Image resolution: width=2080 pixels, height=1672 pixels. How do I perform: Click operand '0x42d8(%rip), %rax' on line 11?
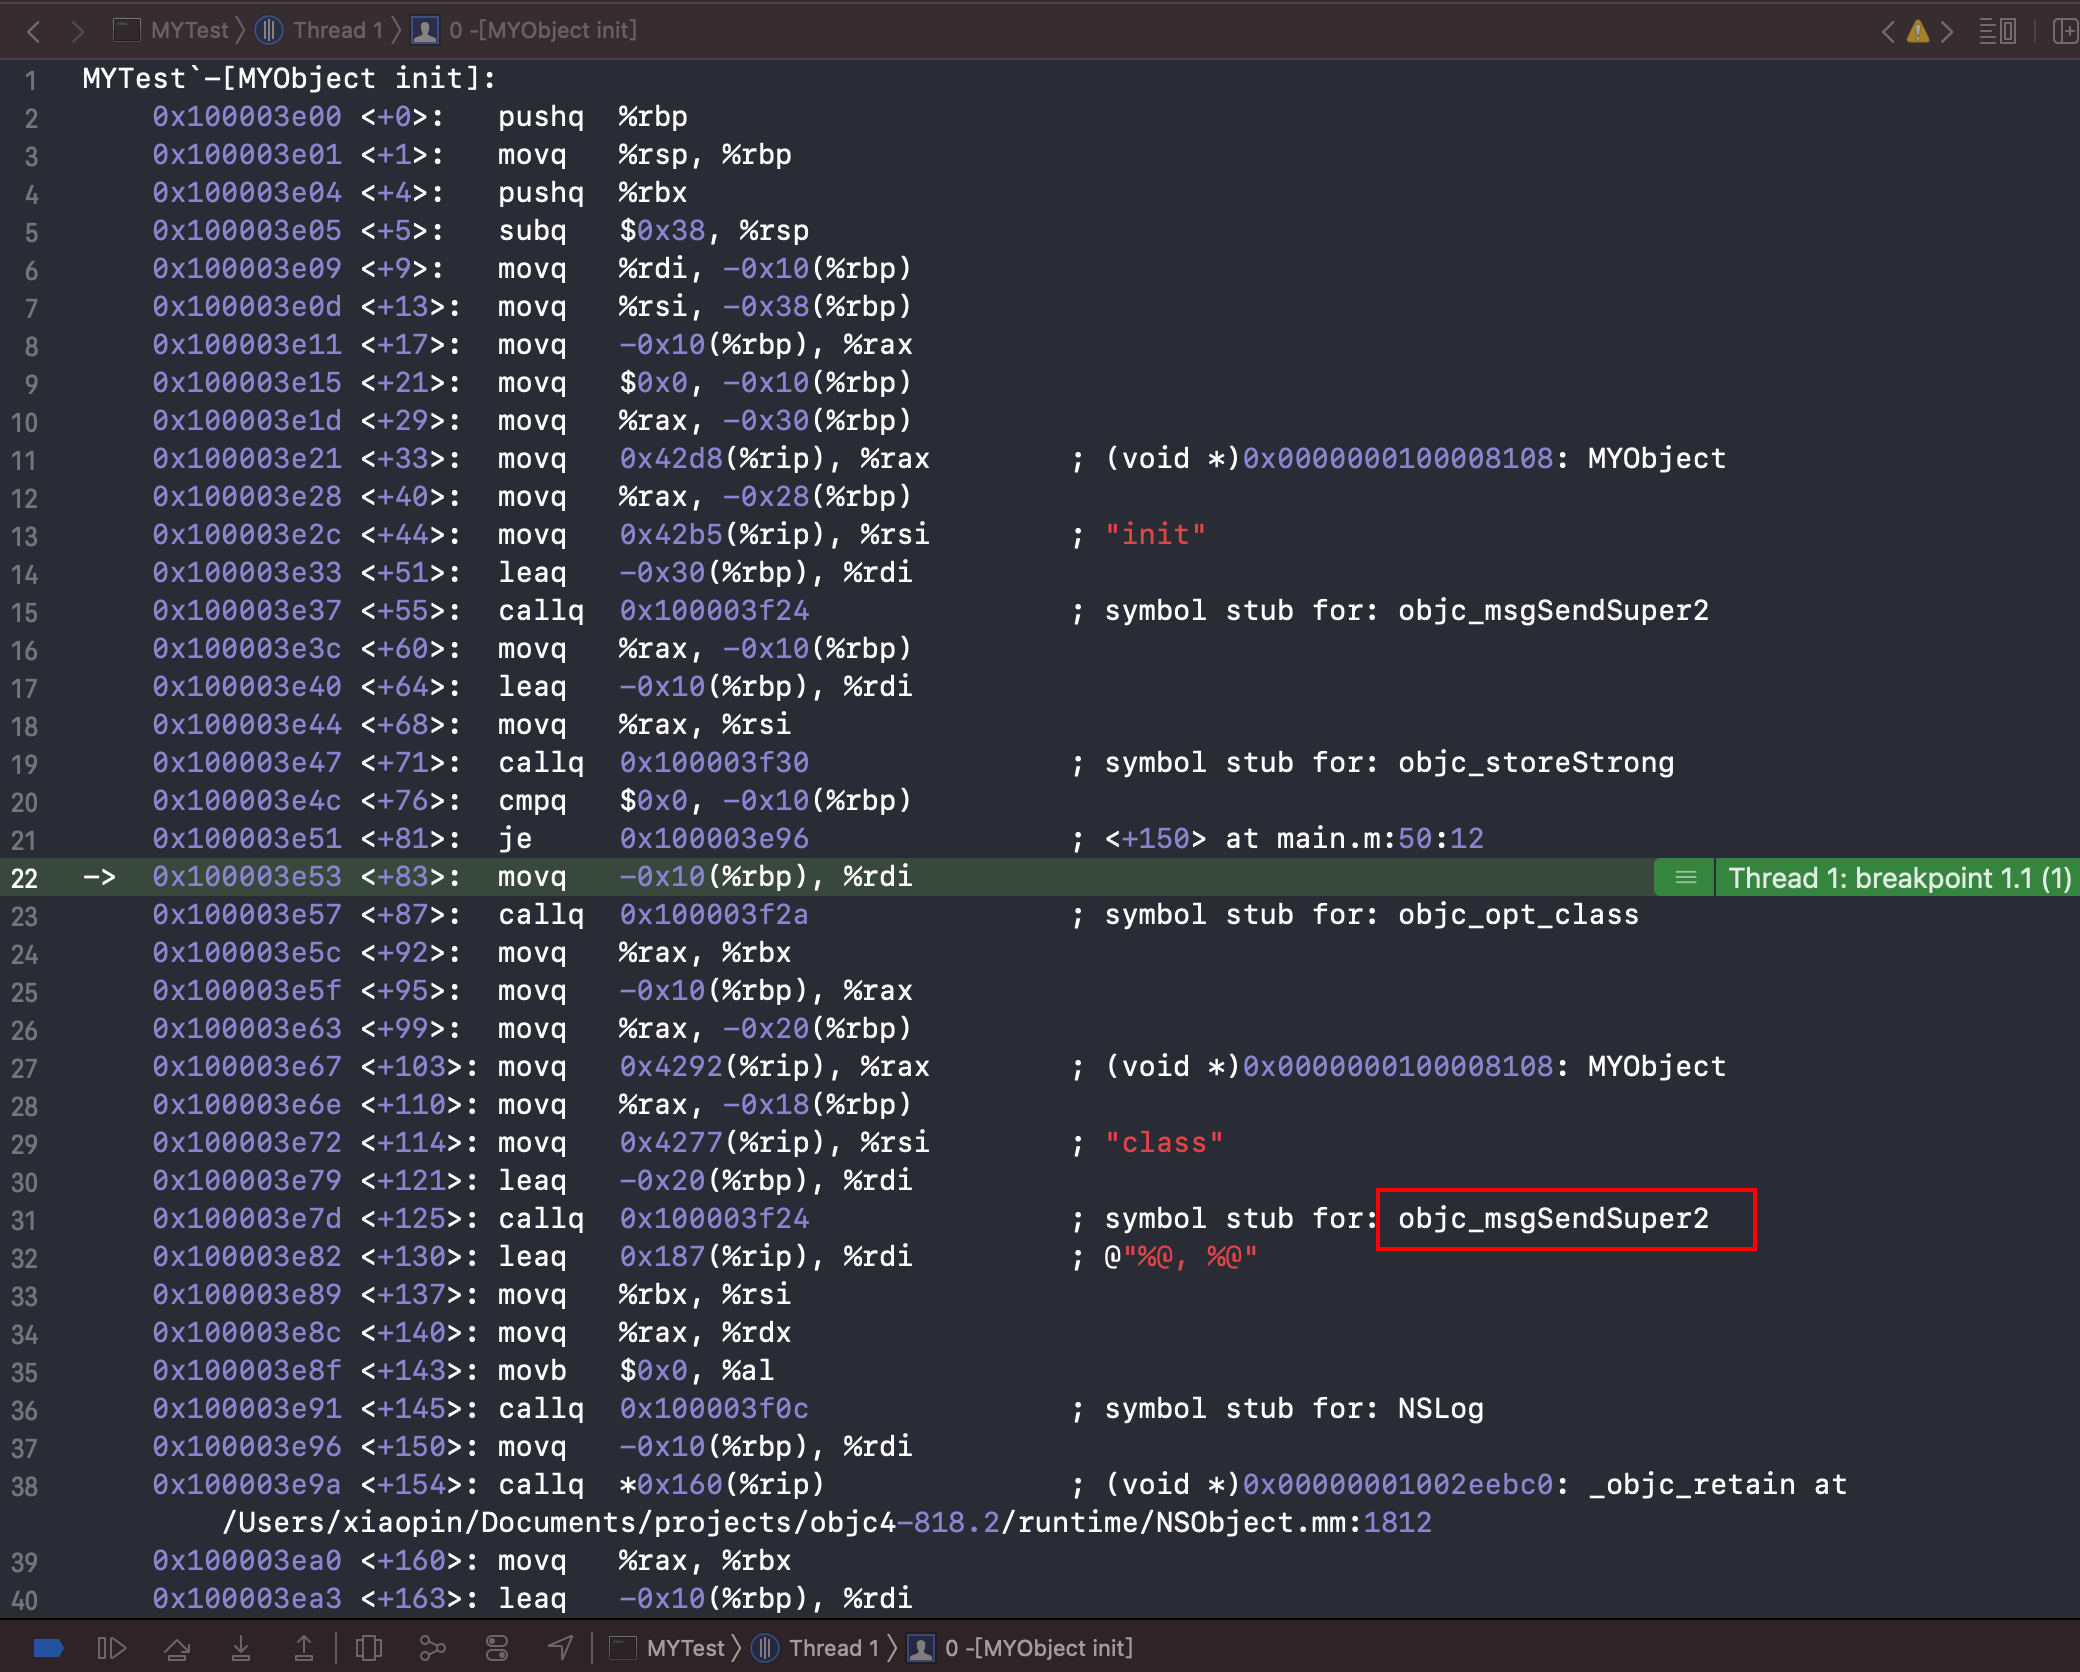coord(774,458)
